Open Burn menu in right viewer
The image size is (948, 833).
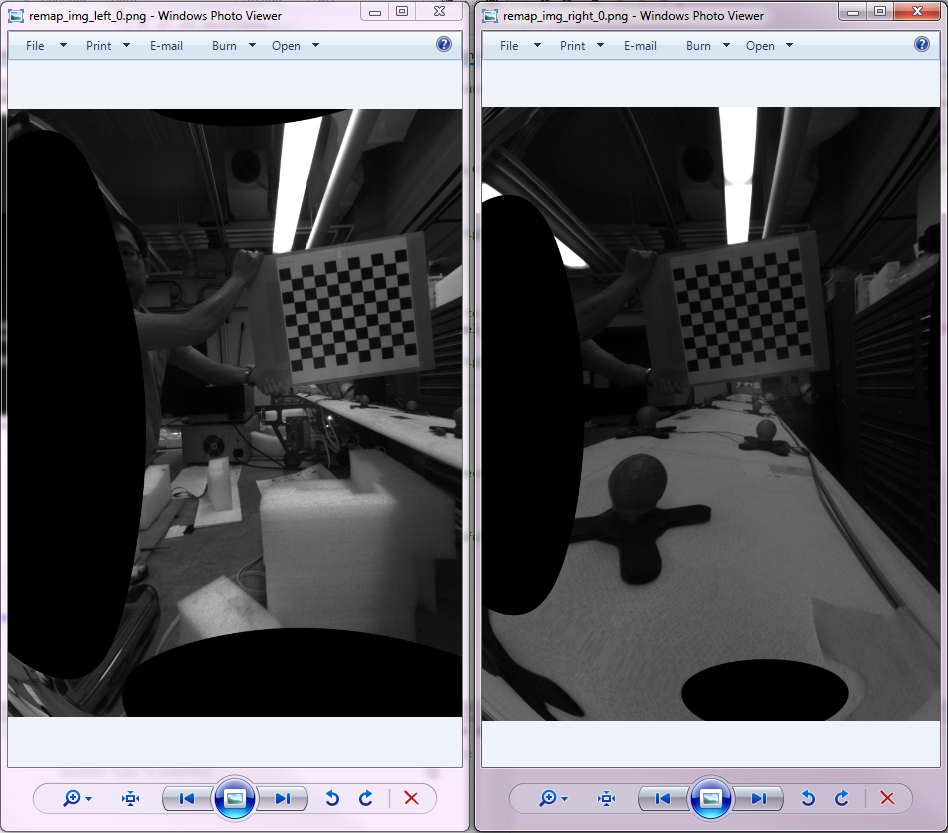click(x=698, y=46)
